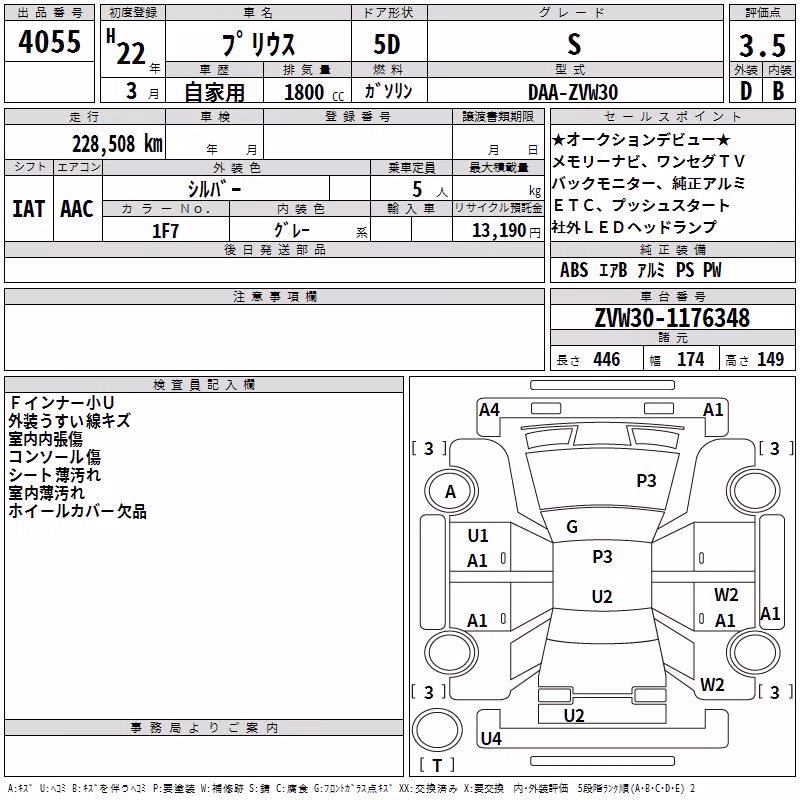Select the inspector note Fインナー小U

click(61, 403)
